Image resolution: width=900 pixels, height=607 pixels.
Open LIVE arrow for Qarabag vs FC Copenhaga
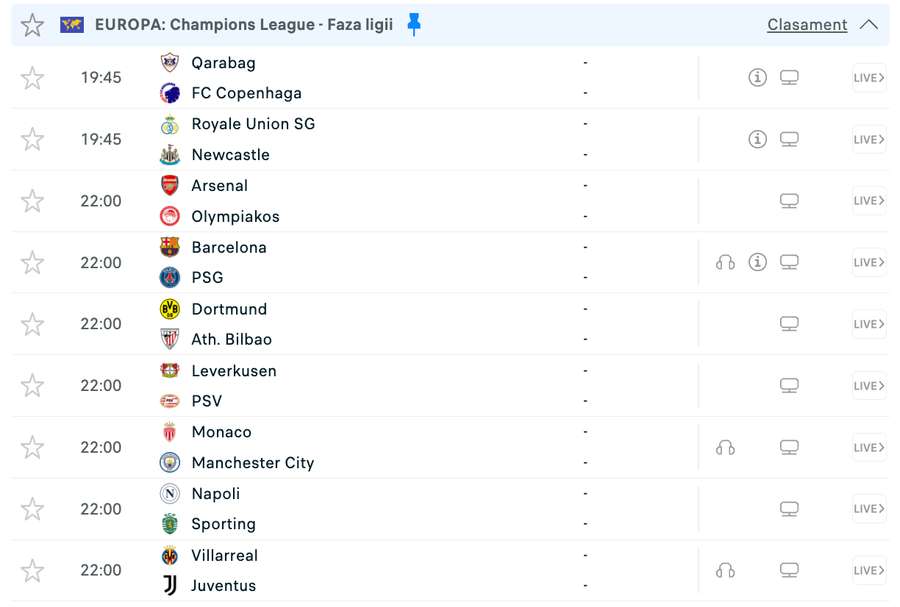pos(869,78)
